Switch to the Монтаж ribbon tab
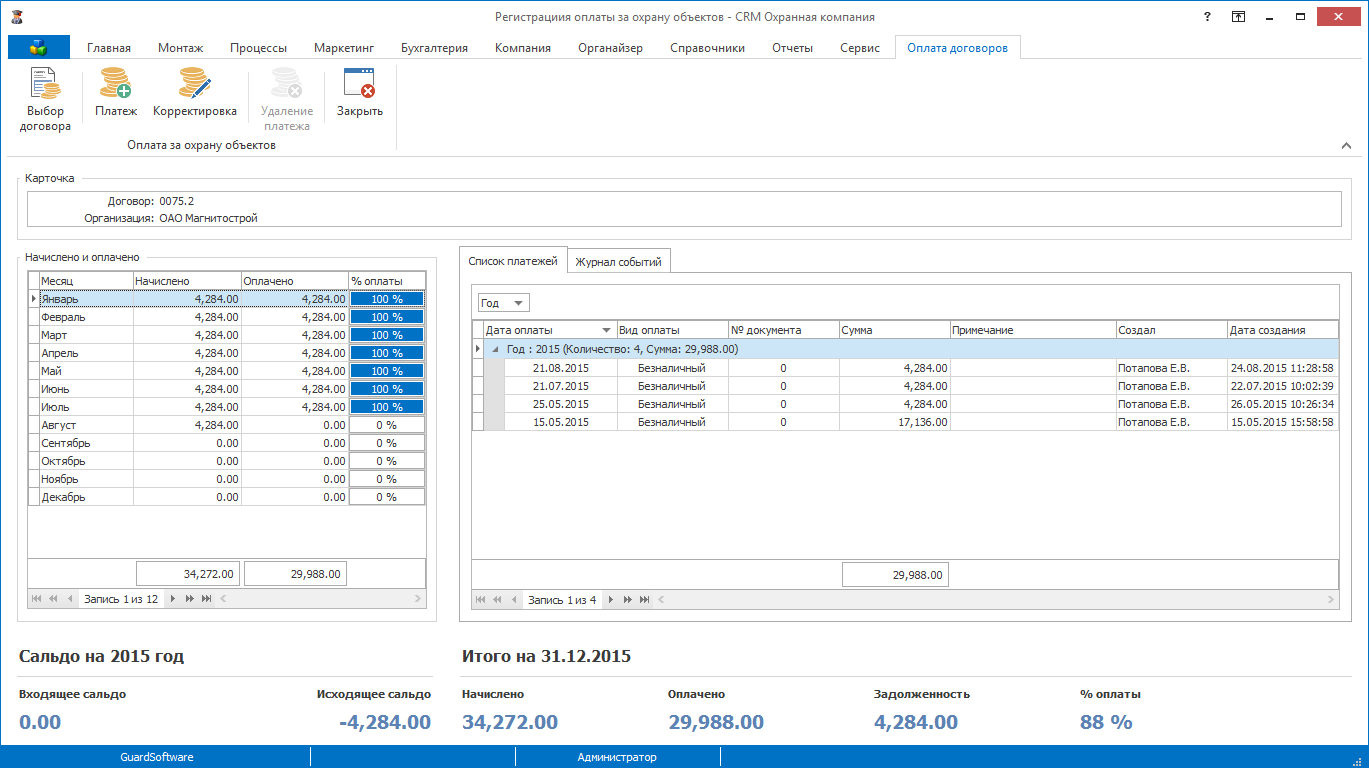The height and width of the screenshot is (768, 1369). (180, 48)
